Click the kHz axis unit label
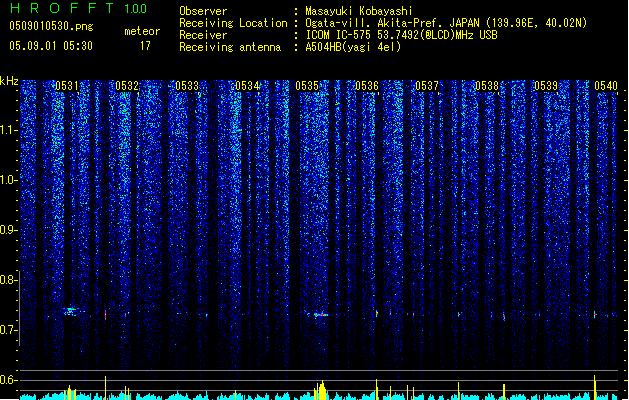 pyautogui.click(x=9, y=81)
